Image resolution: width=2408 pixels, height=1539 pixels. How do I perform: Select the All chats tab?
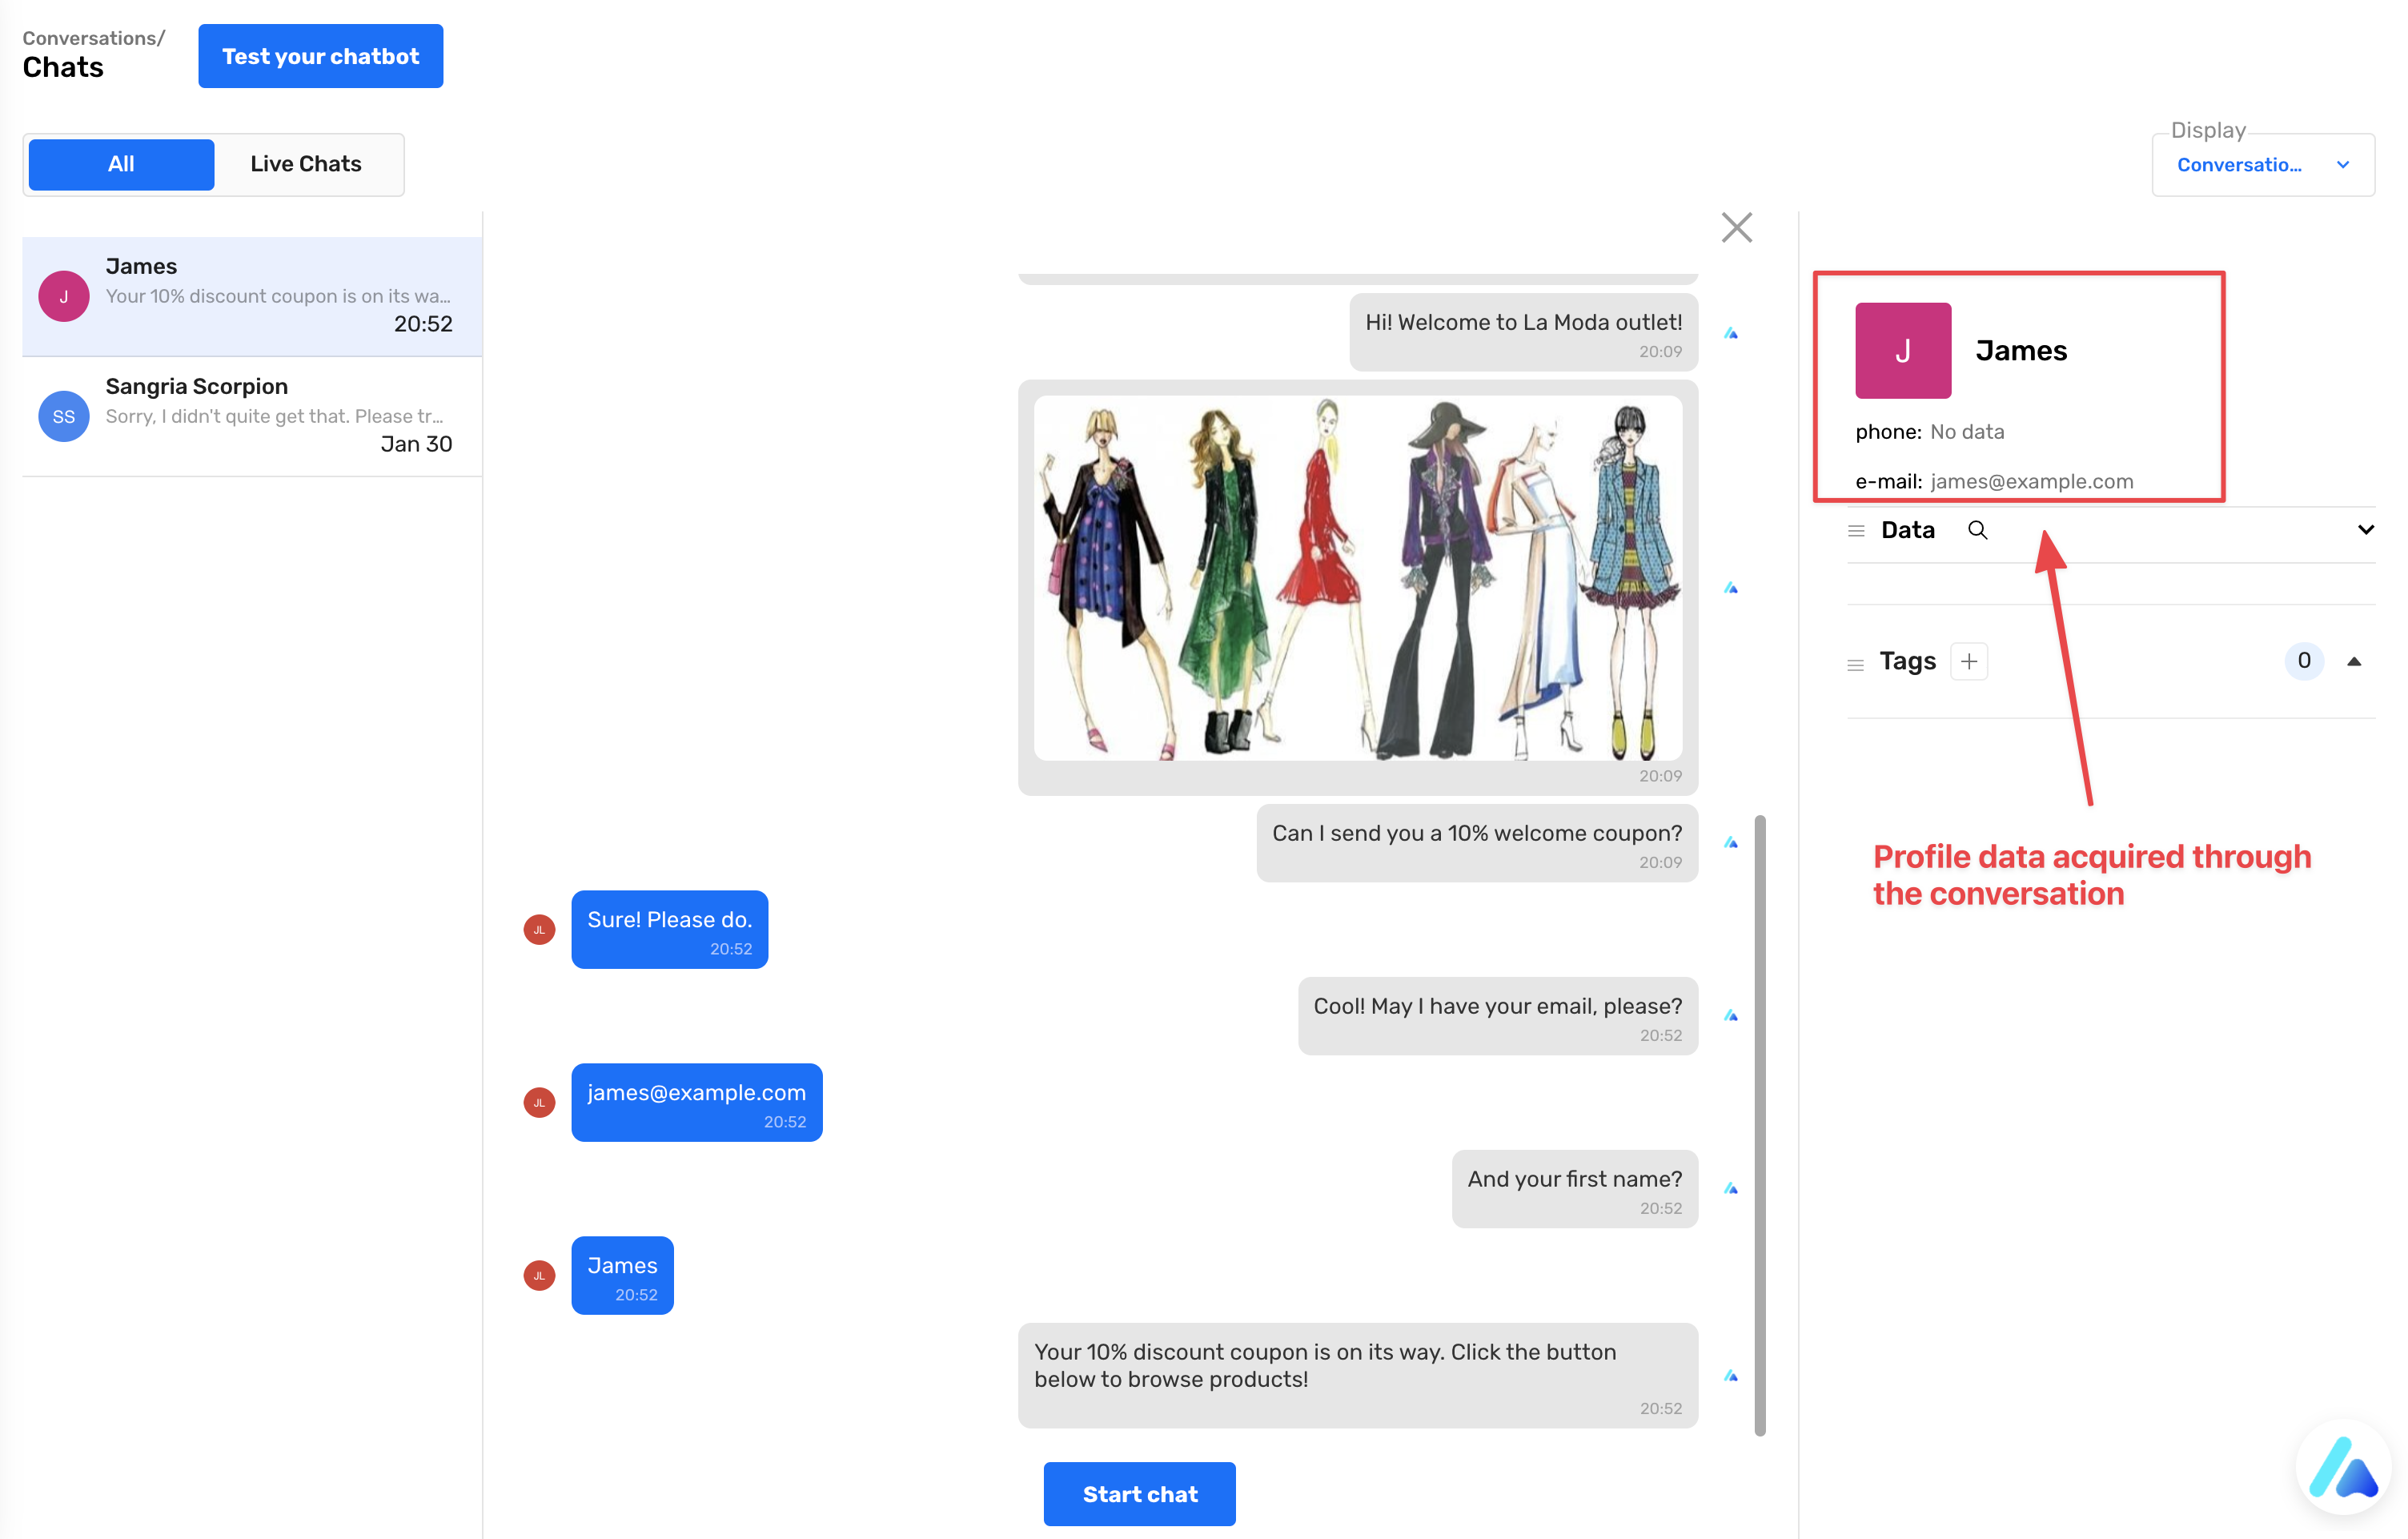(121, 164)
